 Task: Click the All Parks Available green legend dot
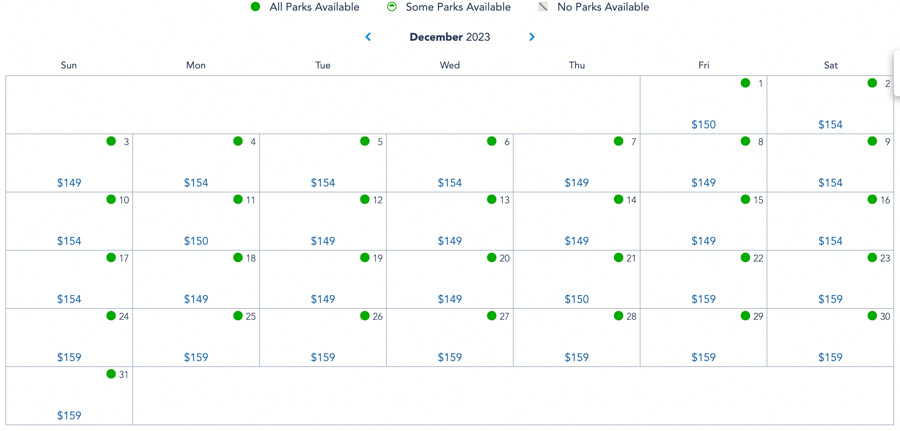(255, 7)
